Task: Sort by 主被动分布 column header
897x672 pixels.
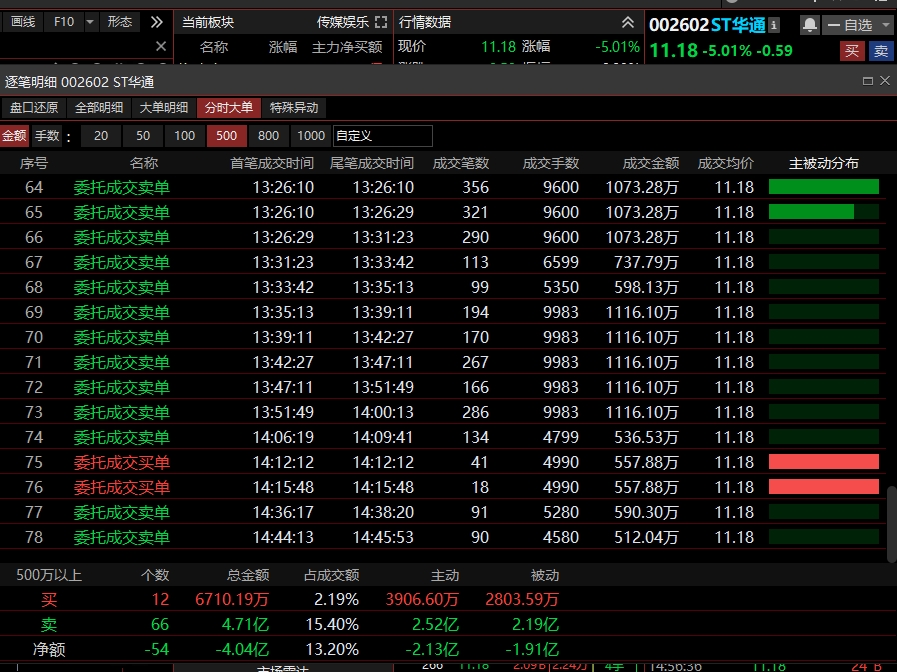Action: coord(824,164)
